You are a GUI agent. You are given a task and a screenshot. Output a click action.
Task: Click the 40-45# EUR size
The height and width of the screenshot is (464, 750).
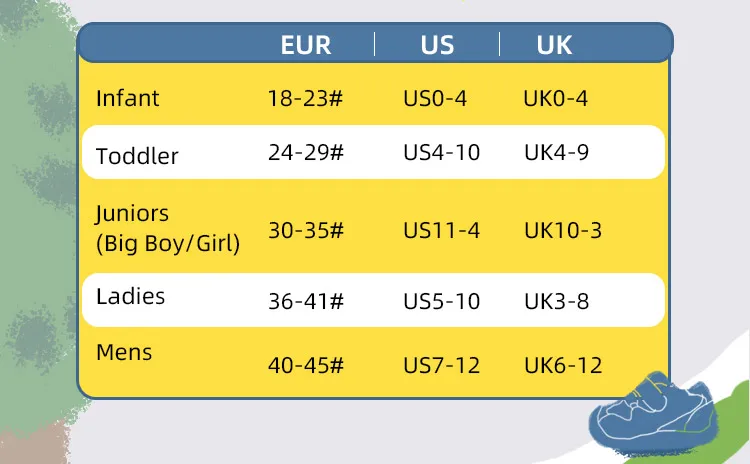click(305, 365)
